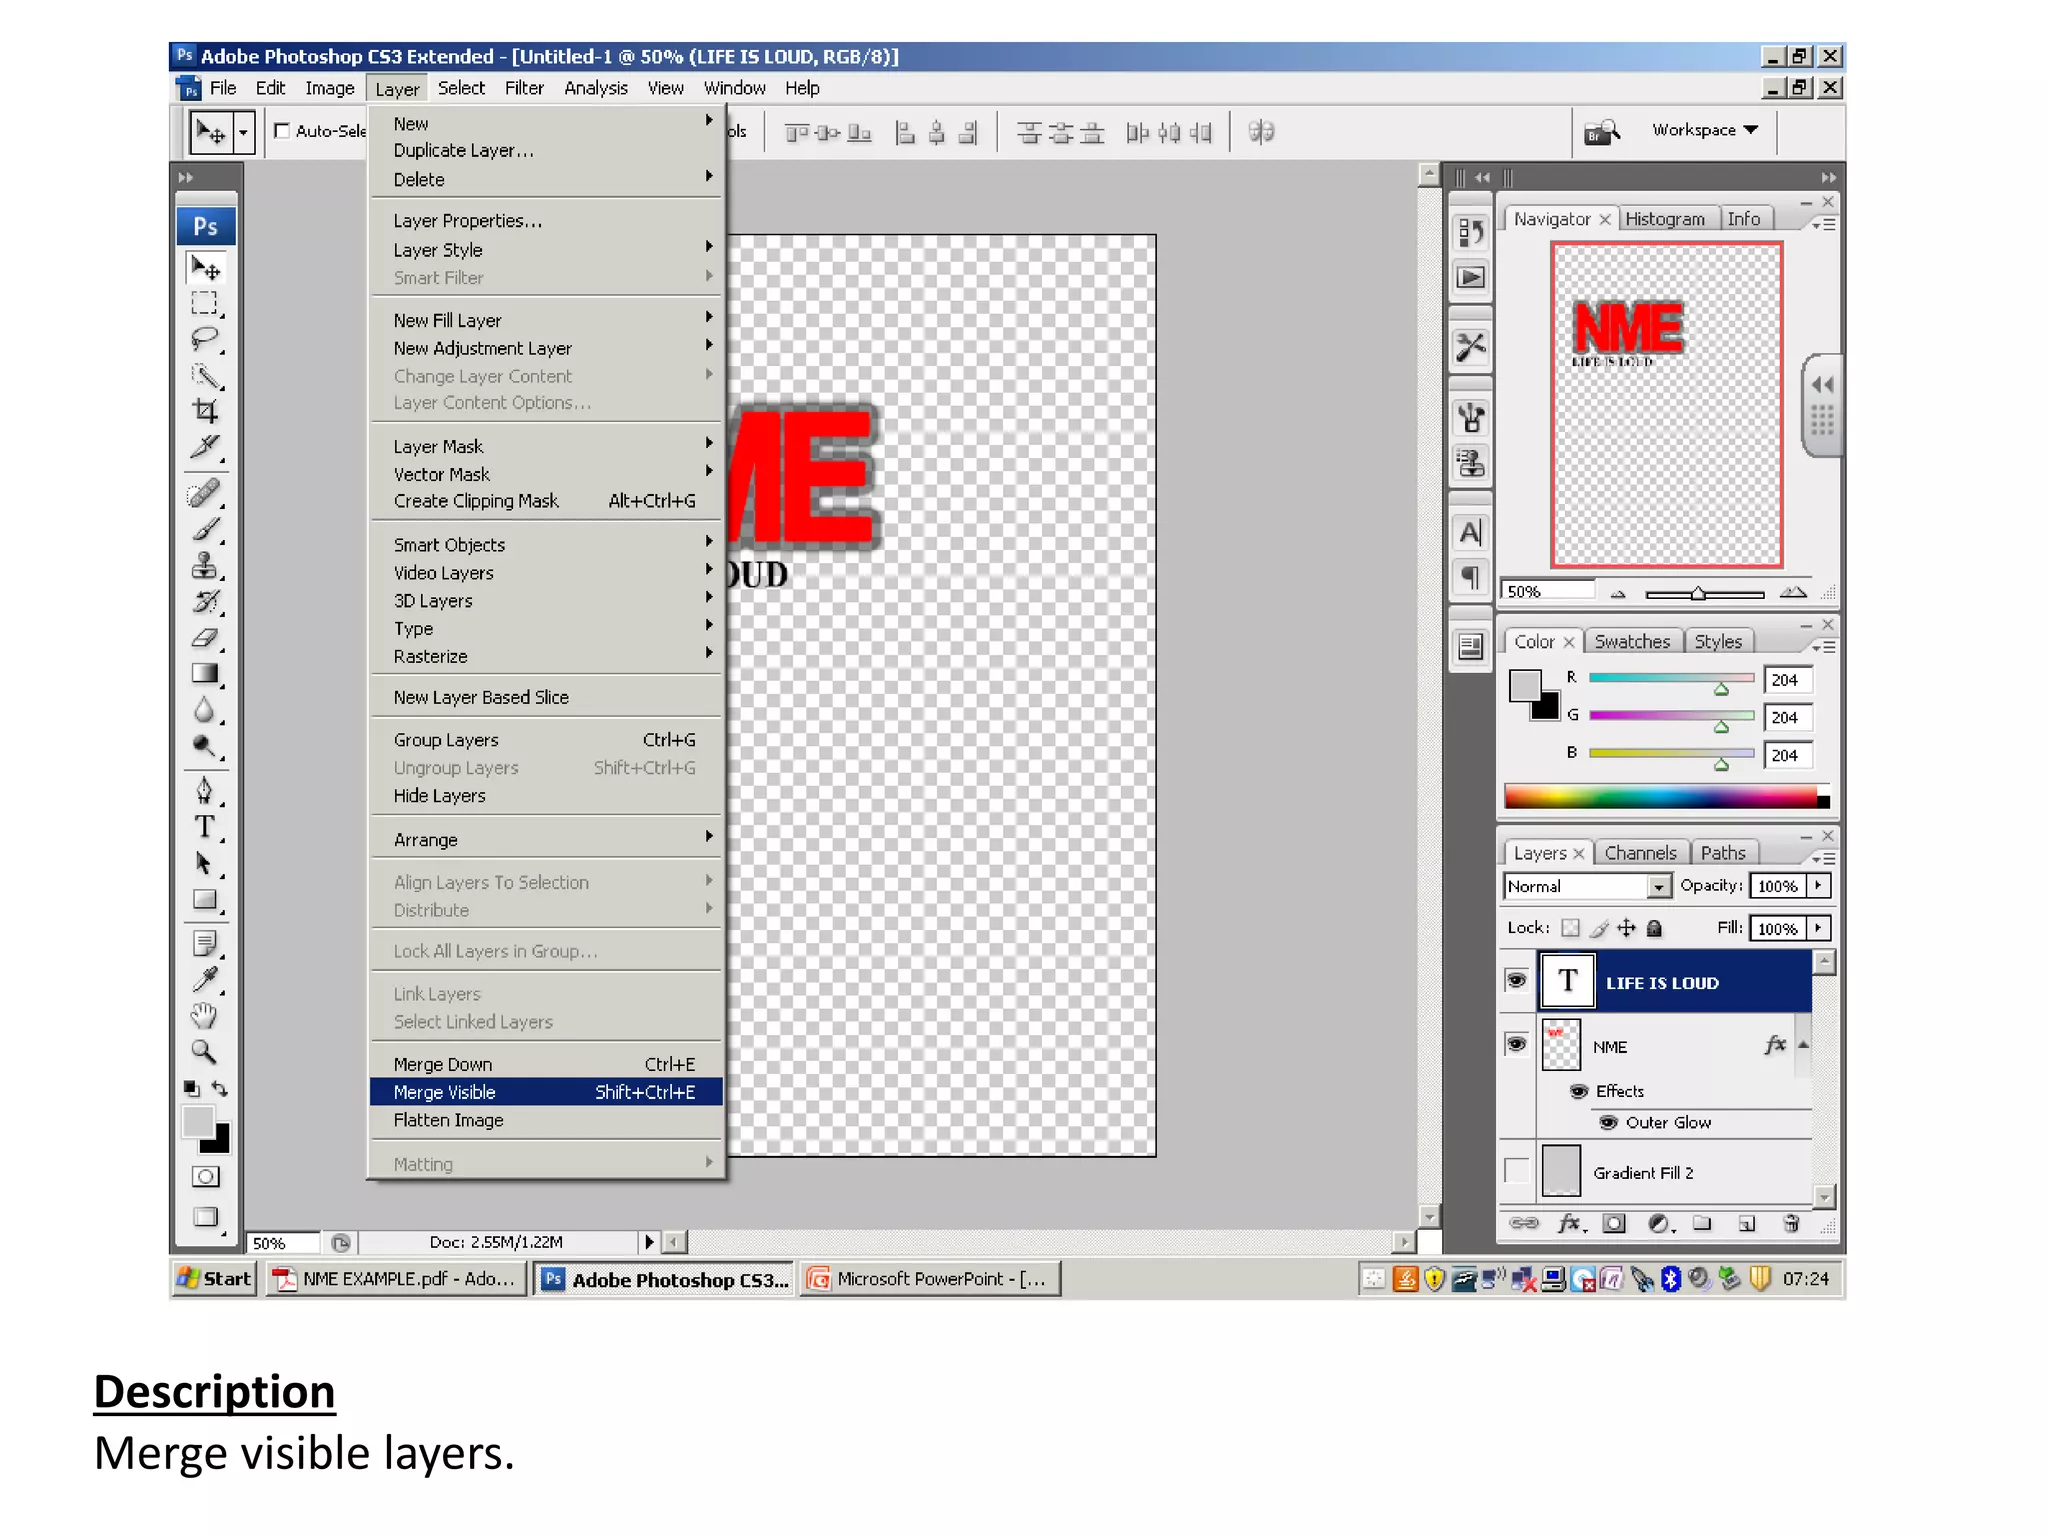
Task: Click Add layer style fx button
Action: click(1570, 1223)
